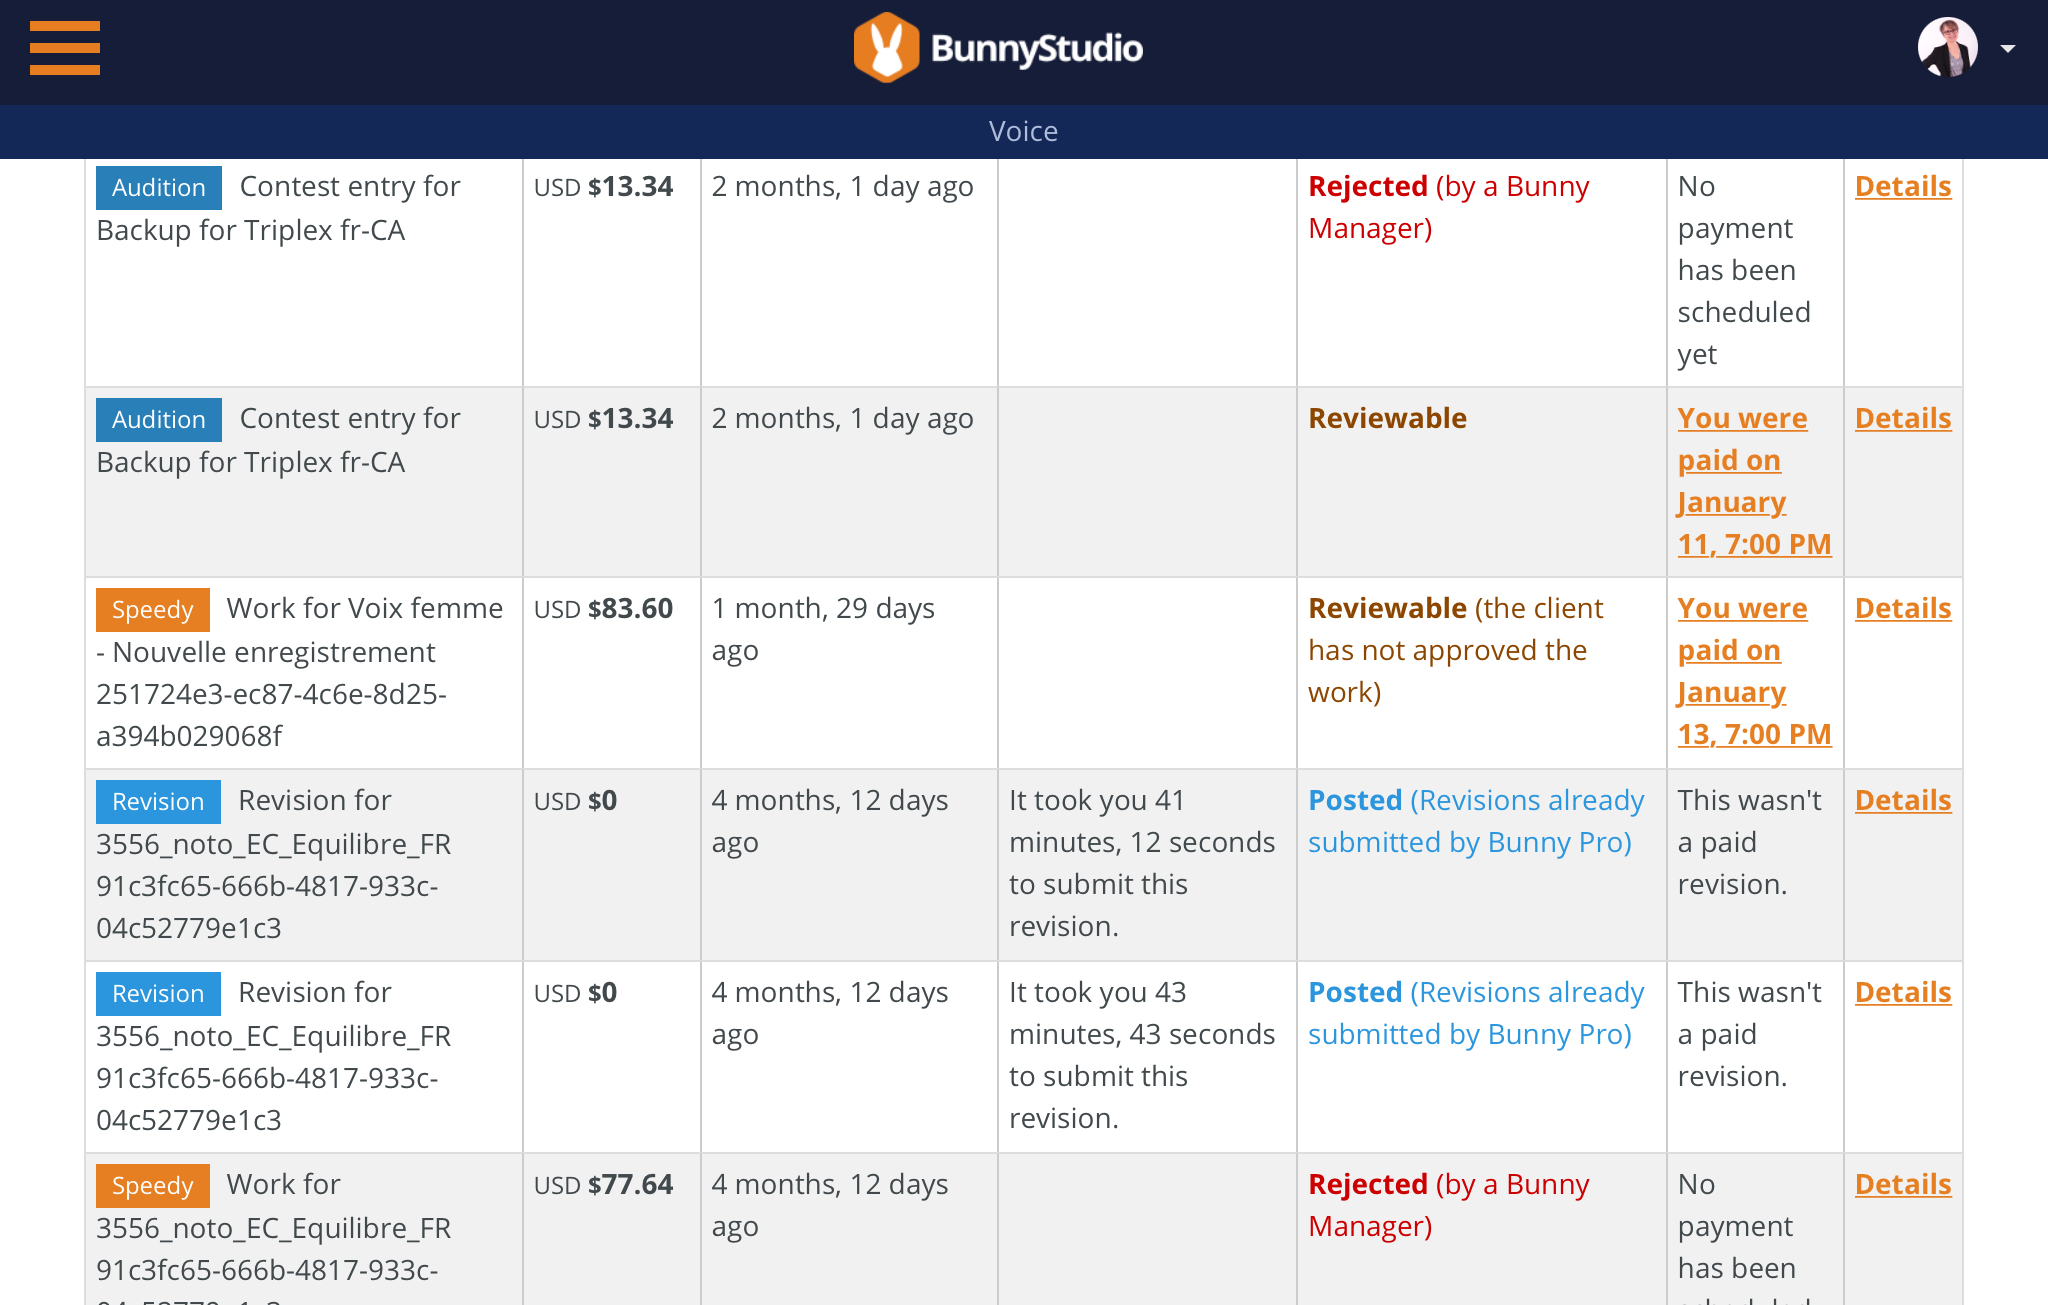2048x1305 pixels.
Task: Click the first Audition badge
Action: click(158, 188)
